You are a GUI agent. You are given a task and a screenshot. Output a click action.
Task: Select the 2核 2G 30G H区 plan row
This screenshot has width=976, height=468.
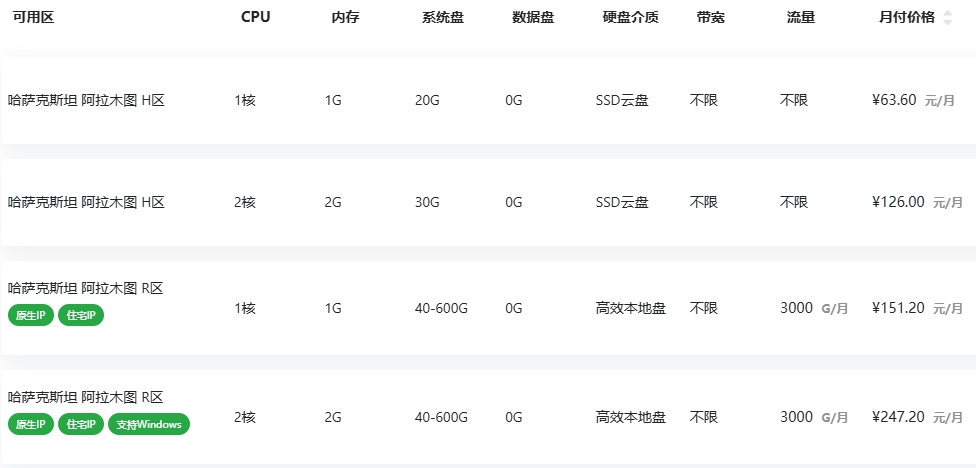(488, 202)
